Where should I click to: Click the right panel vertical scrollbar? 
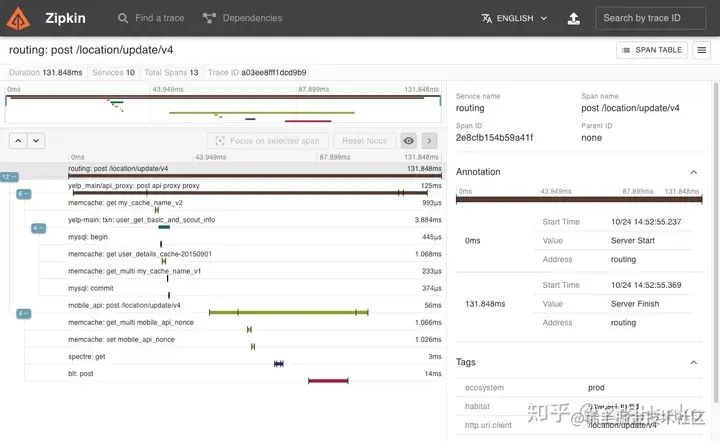715,243
